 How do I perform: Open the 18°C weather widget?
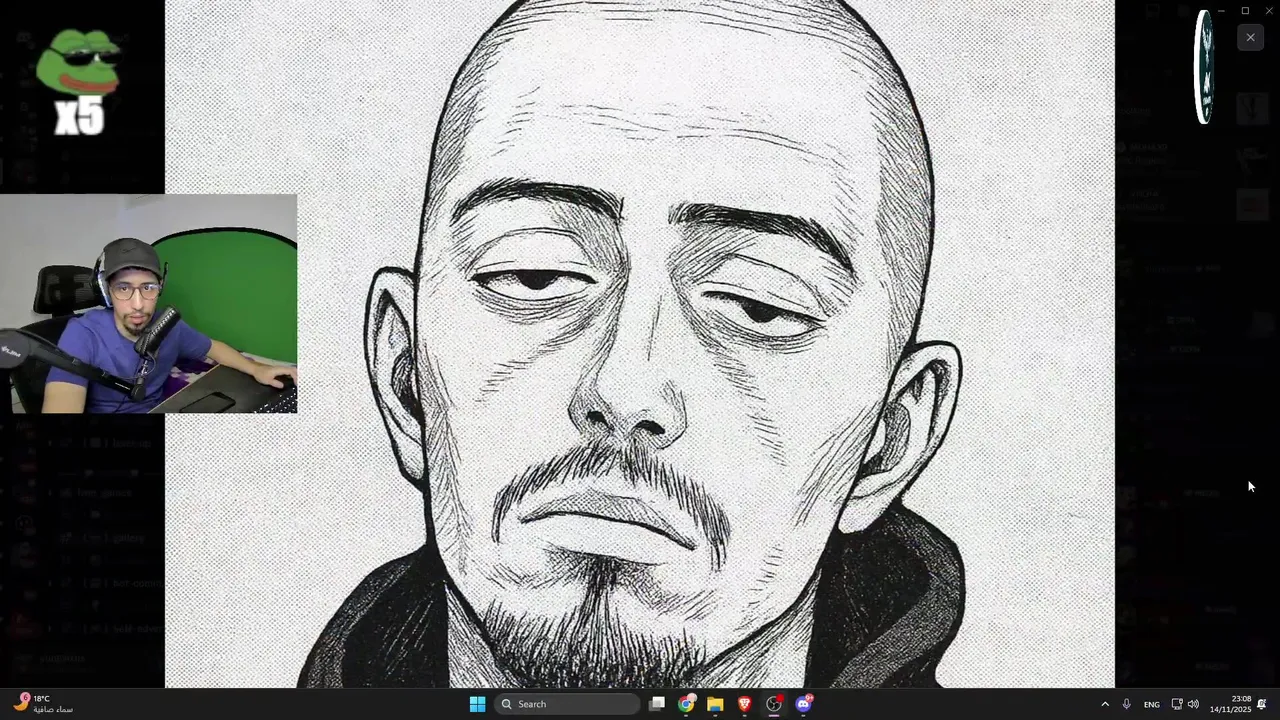(x=42, y=704)
